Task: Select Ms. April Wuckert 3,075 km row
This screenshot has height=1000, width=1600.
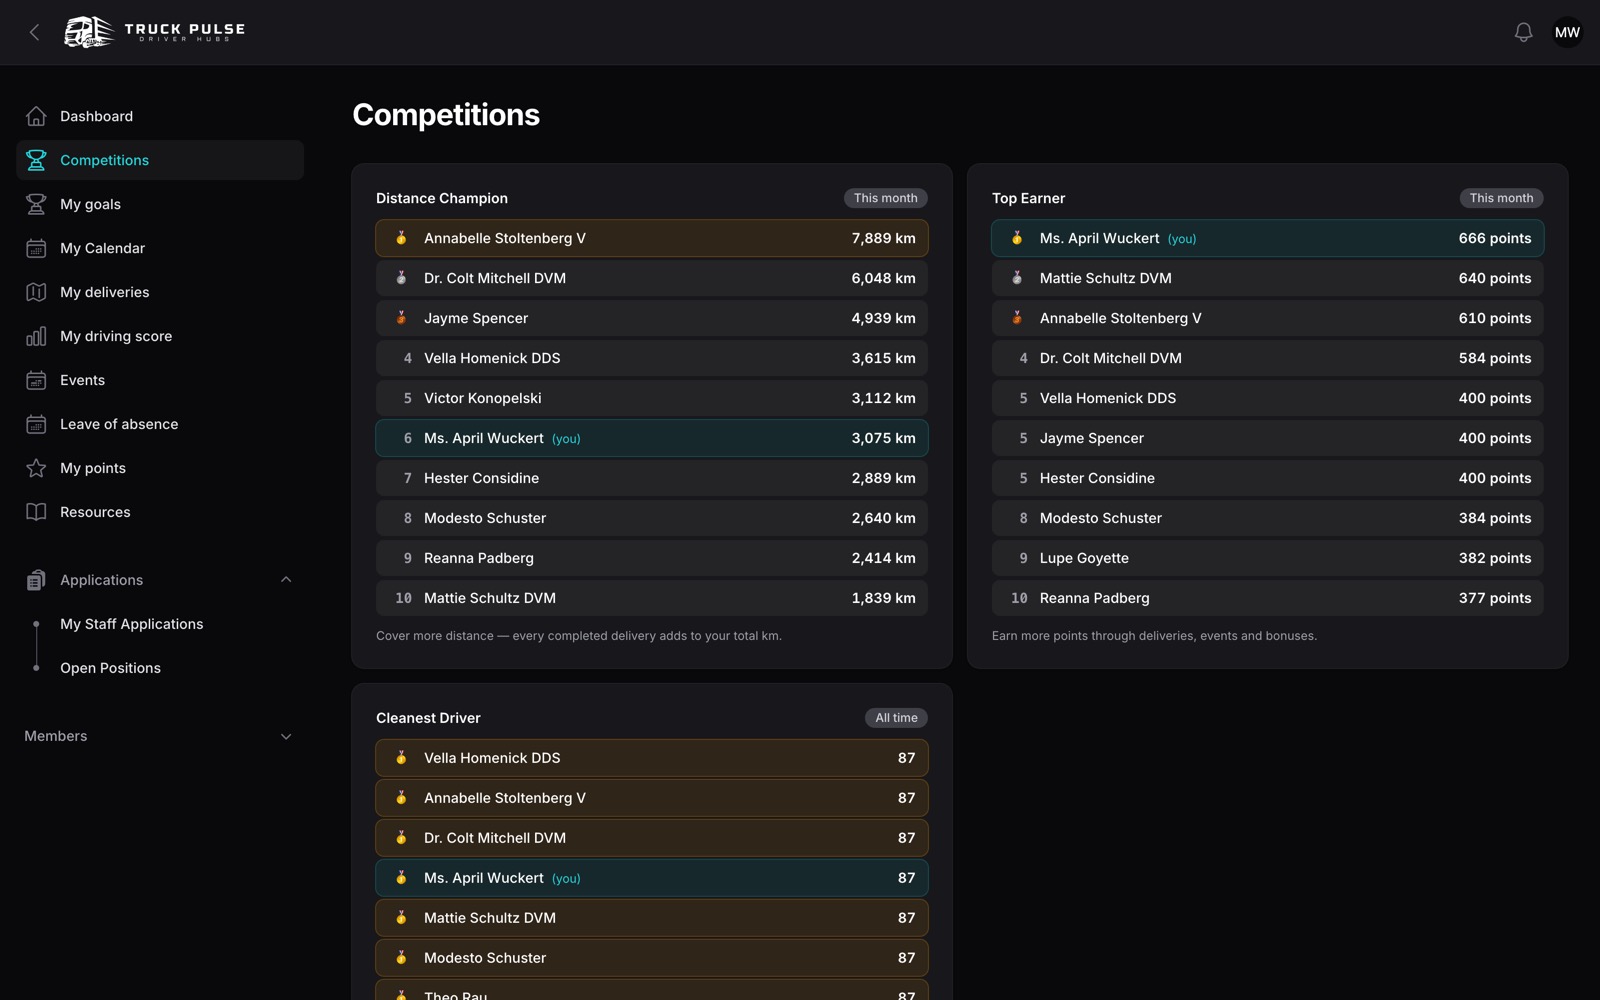Action: (652, 438)
